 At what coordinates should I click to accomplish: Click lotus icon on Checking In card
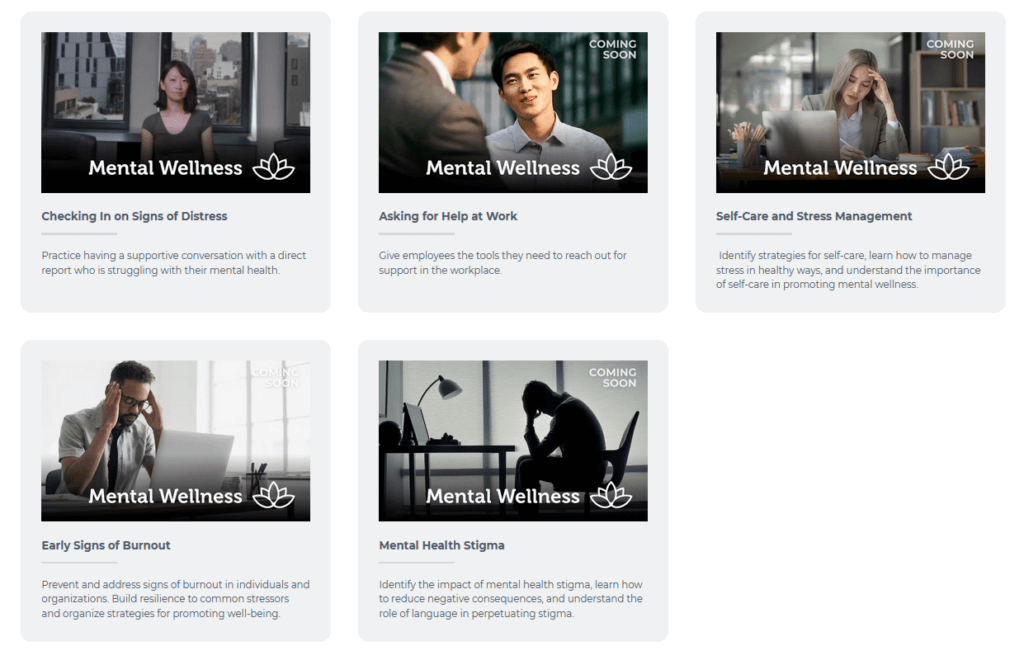pyautogui.click(x=274, y=167)
